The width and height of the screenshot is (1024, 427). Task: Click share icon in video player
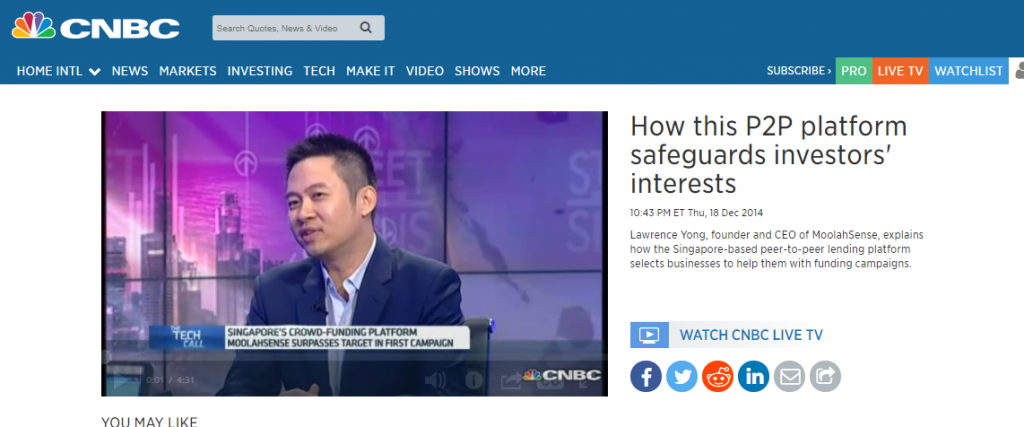point(511,380)
